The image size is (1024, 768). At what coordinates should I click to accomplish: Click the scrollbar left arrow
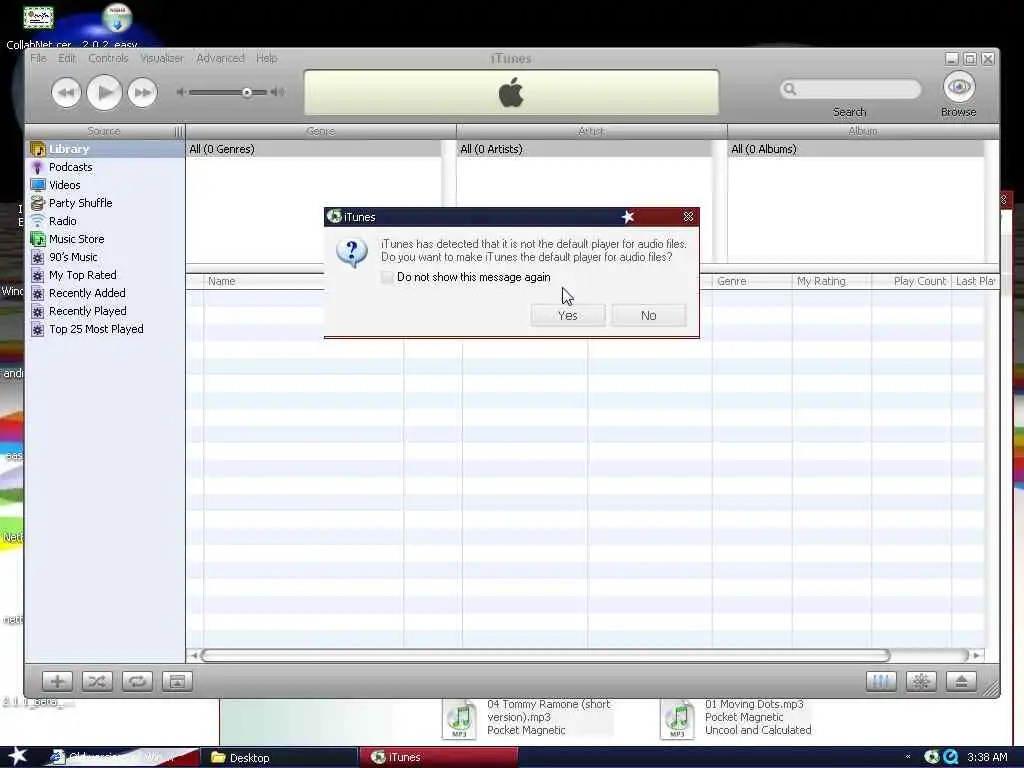193,655
